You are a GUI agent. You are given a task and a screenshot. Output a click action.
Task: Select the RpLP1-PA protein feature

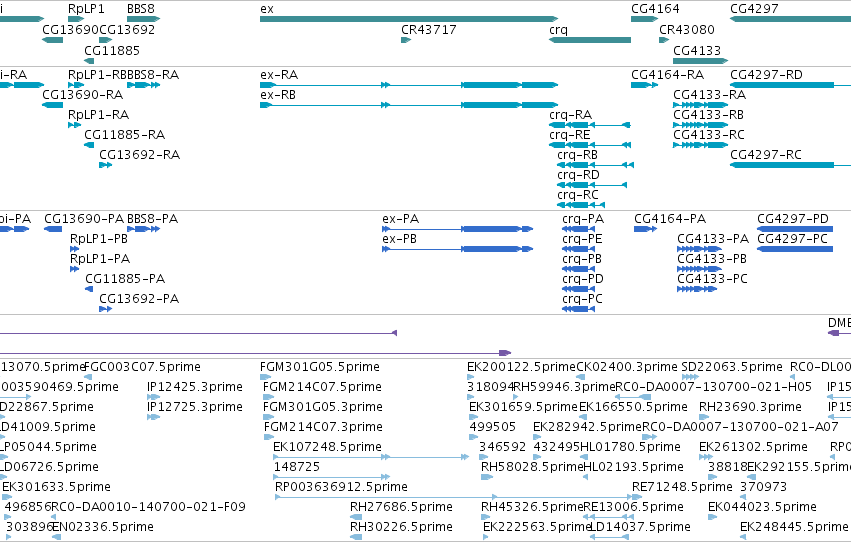[74, 269]
